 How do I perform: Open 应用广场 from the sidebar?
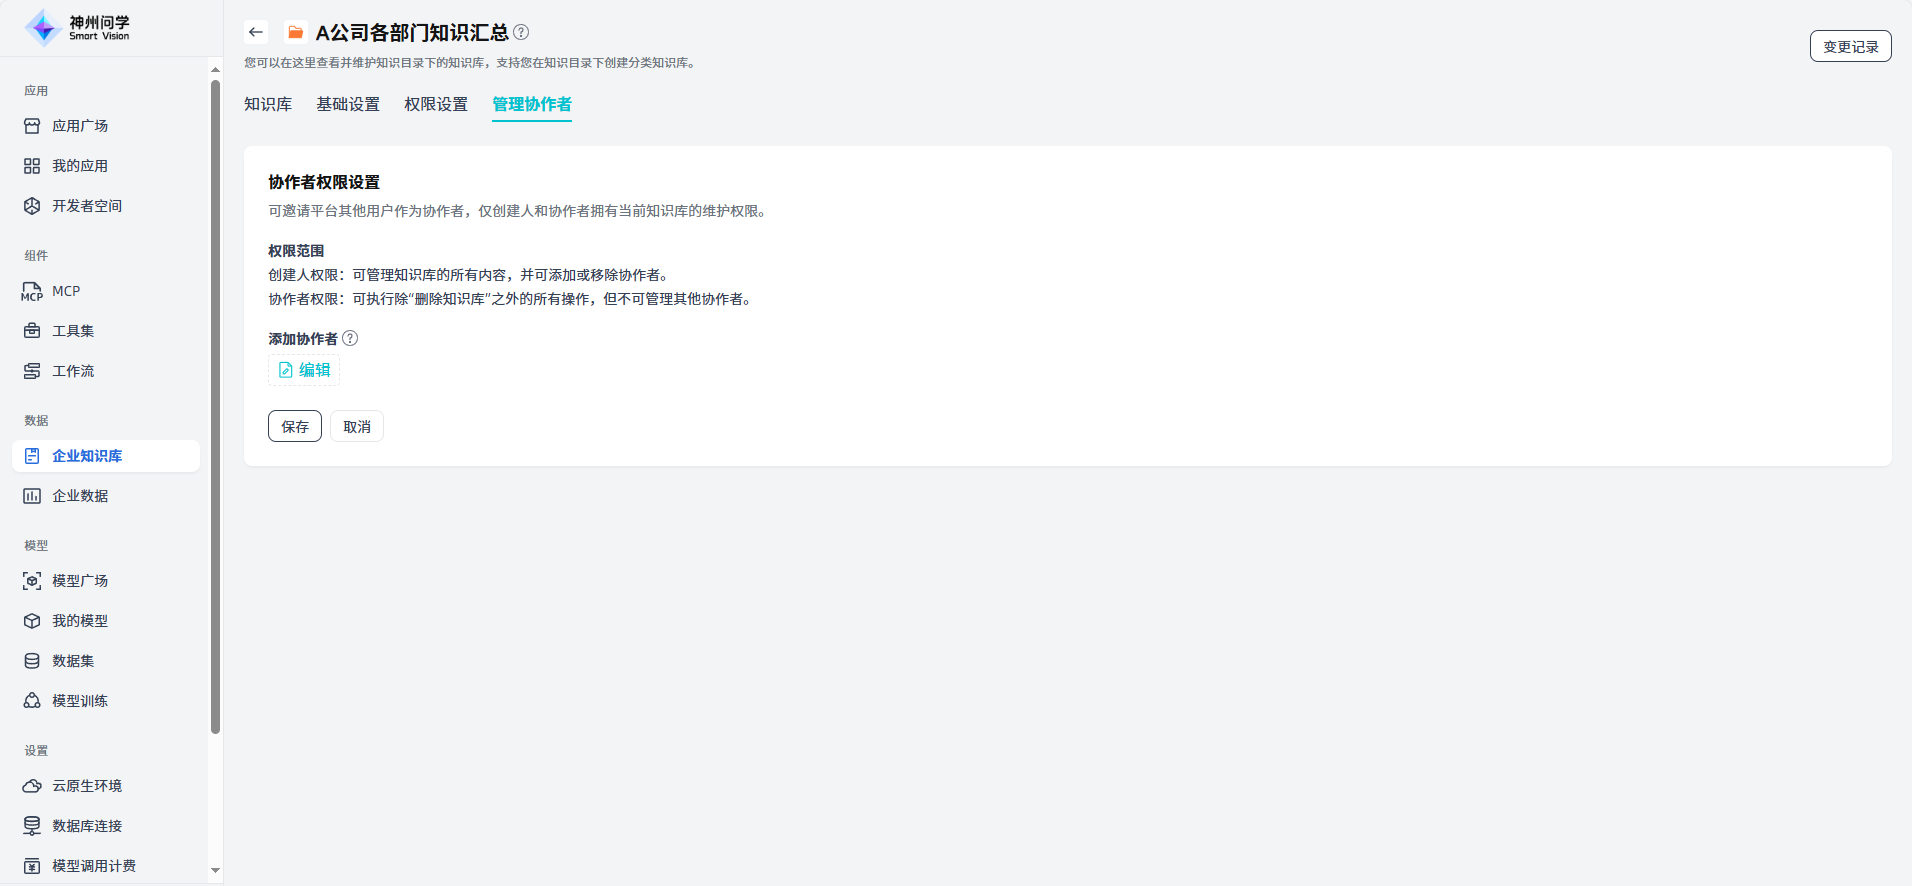80,126
